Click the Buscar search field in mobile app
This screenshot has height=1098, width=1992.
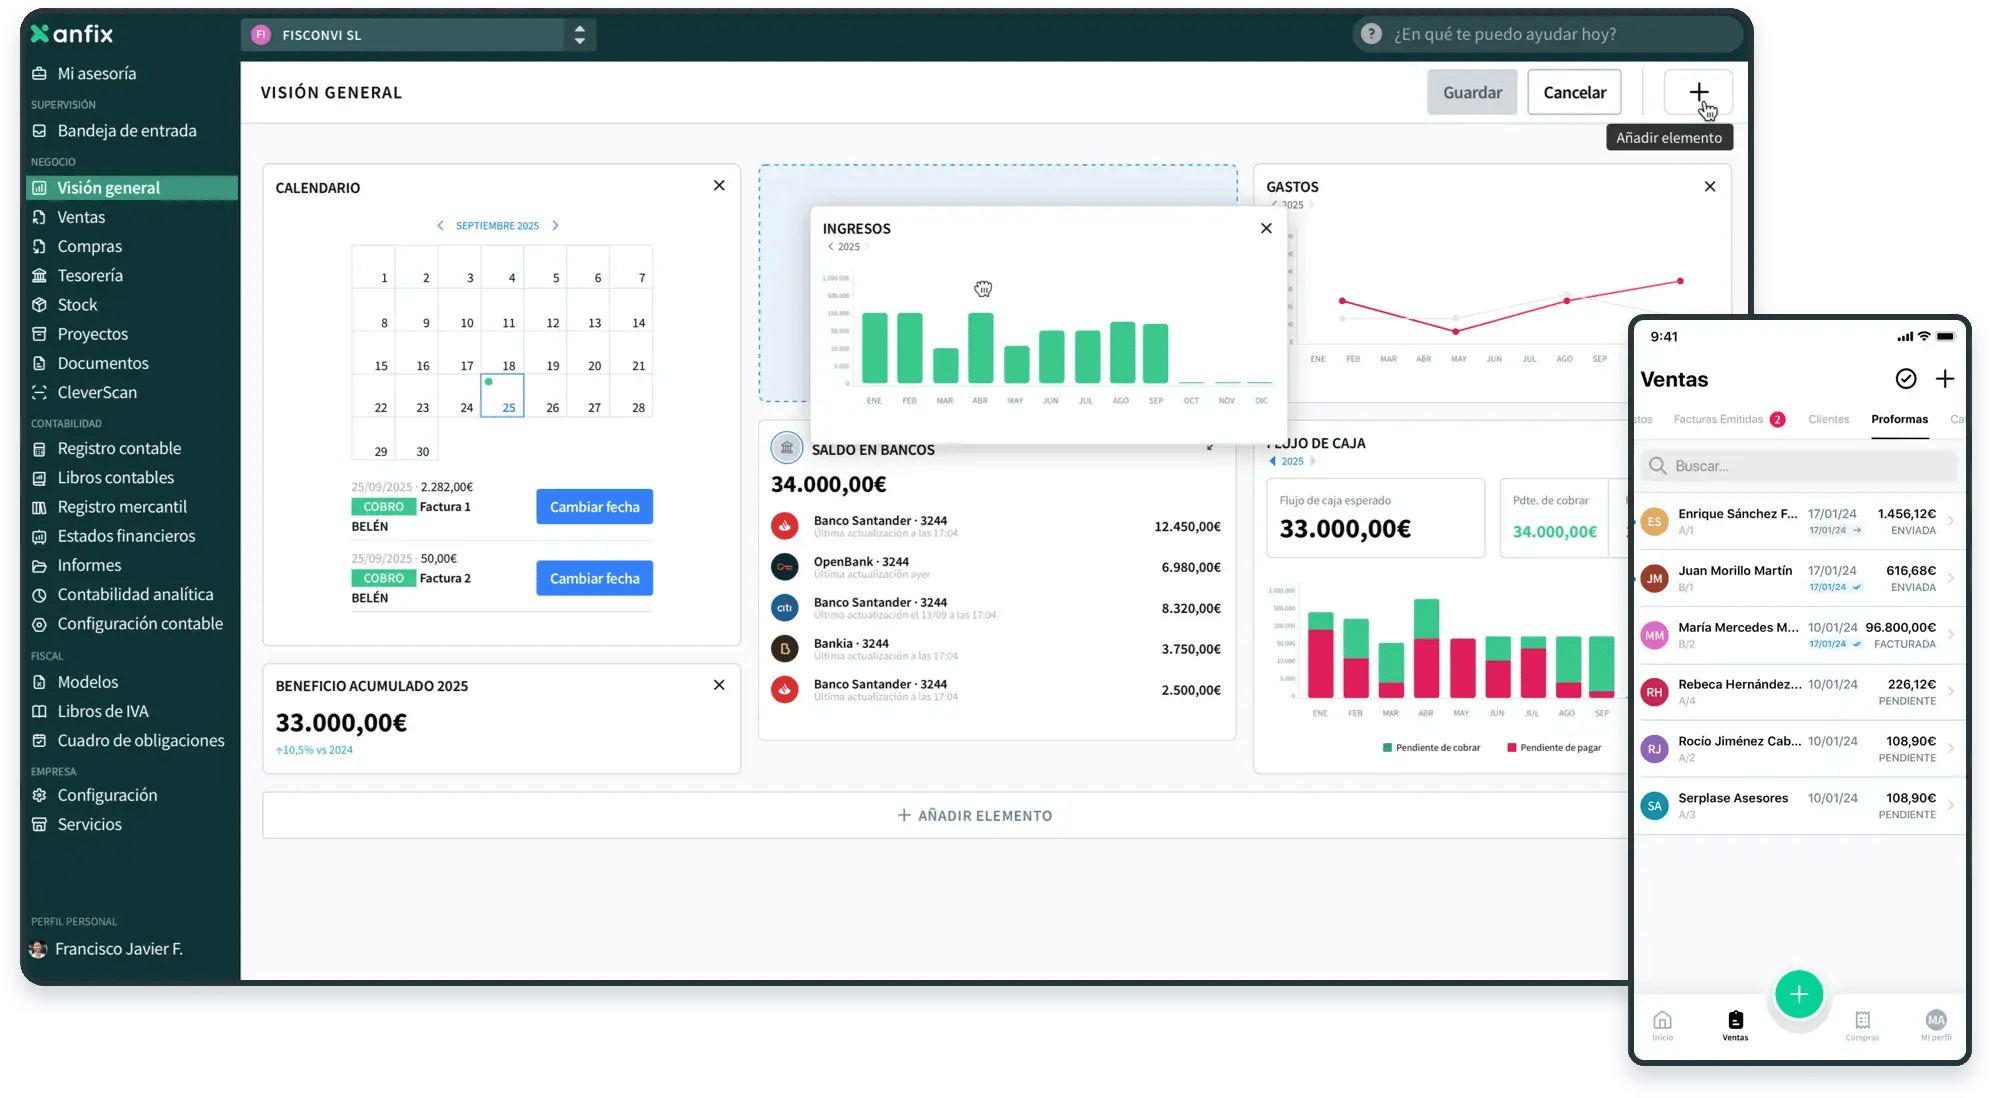tap(1797, 465)
